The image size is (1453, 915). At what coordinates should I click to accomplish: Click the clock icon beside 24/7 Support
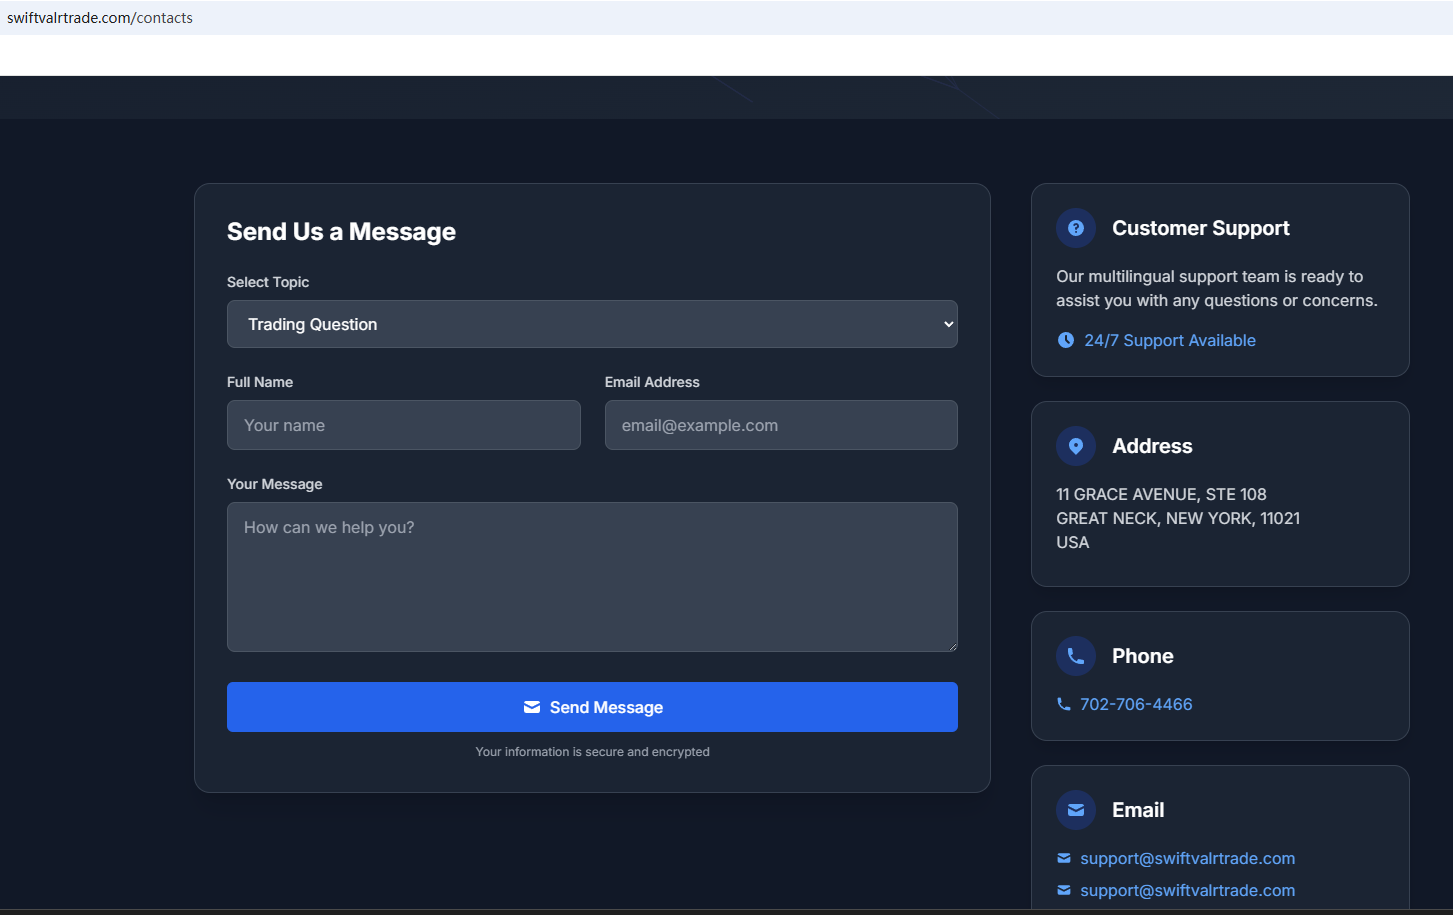[1066, 340]
